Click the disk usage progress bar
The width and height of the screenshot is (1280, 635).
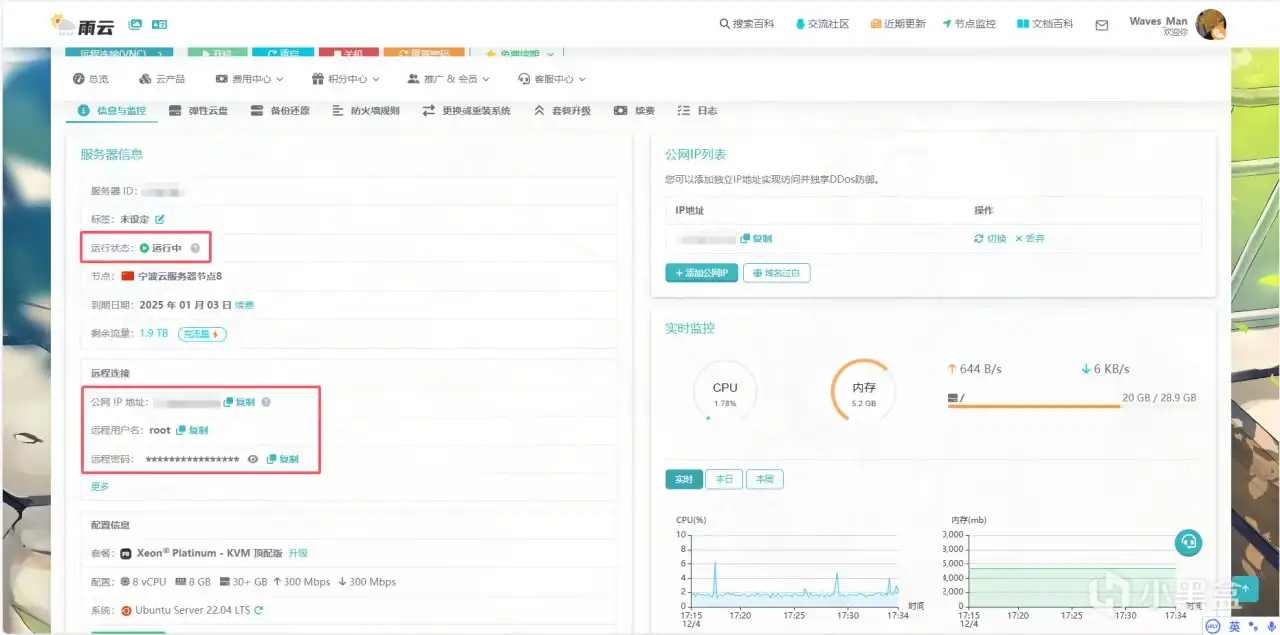coord(1034,406)
